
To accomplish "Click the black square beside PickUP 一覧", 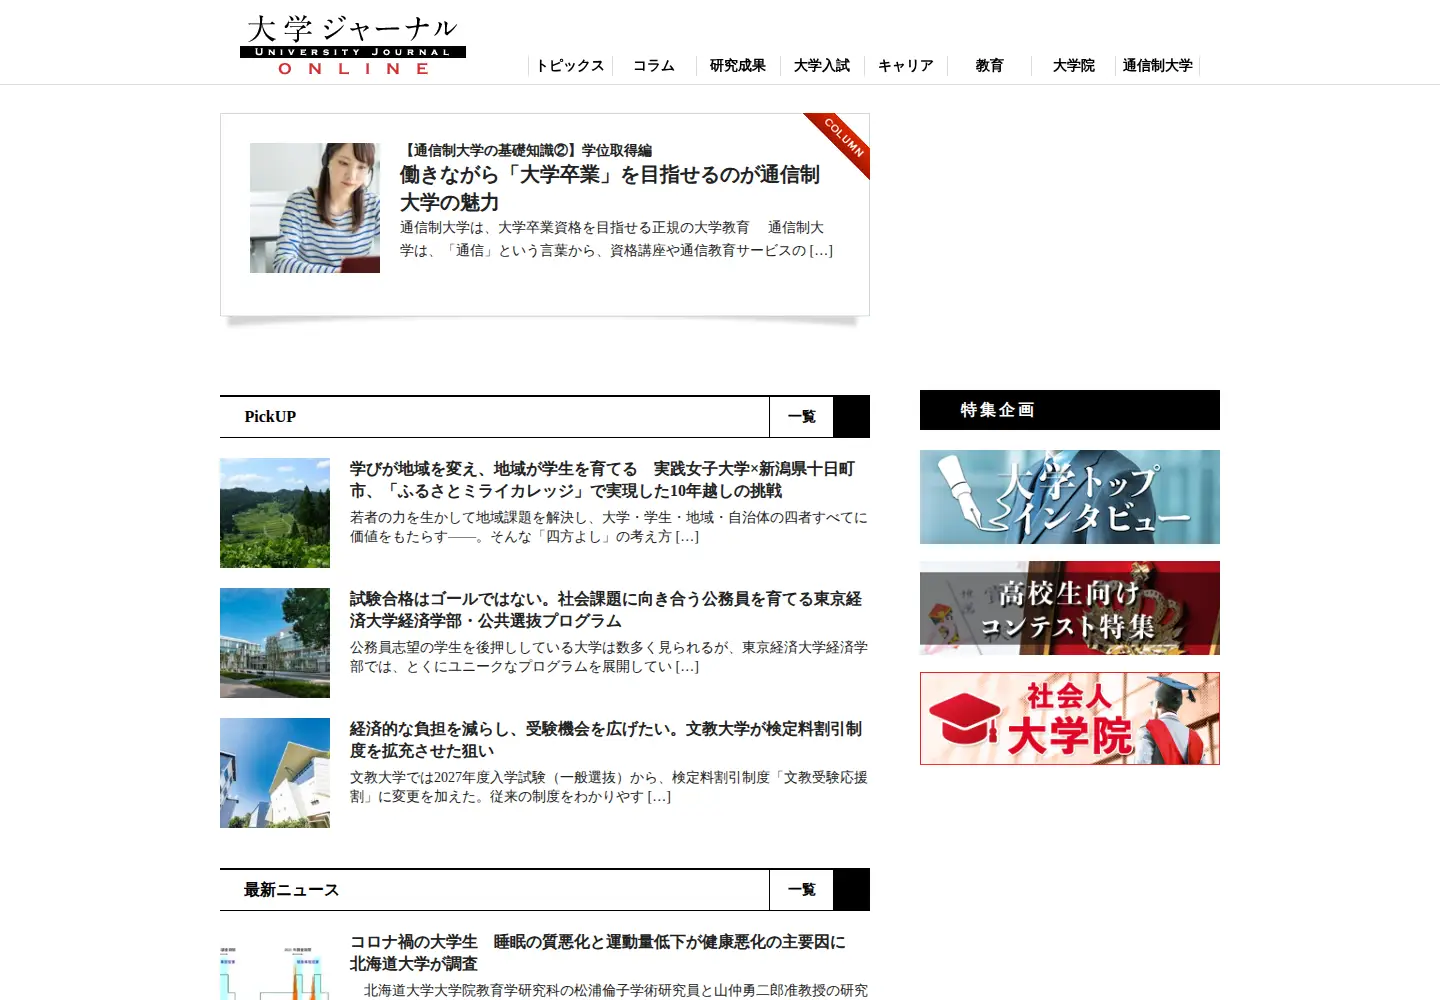I will (852, 417).
